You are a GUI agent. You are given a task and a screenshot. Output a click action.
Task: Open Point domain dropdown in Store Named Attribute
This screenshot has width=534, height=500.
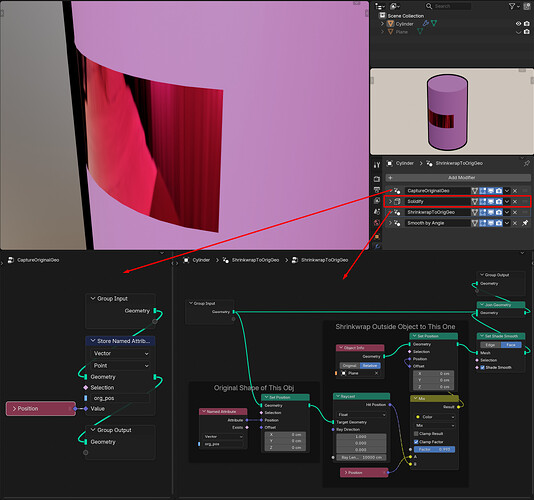tap(120, 365)
